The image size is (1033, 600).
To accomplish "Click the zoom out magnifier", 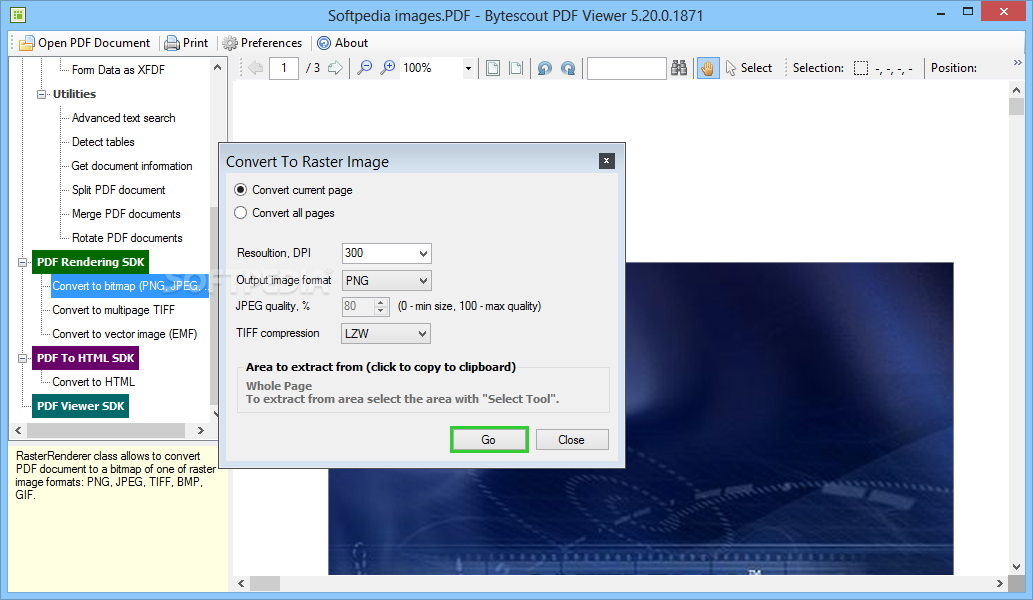I will [364, 68].
